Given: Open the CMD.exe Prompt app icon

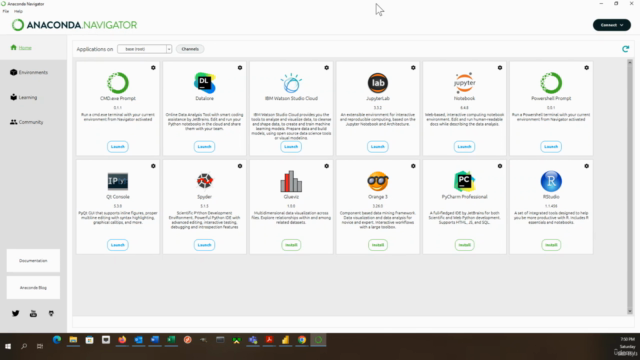Looking at the screenshot, I should (118, 83).
